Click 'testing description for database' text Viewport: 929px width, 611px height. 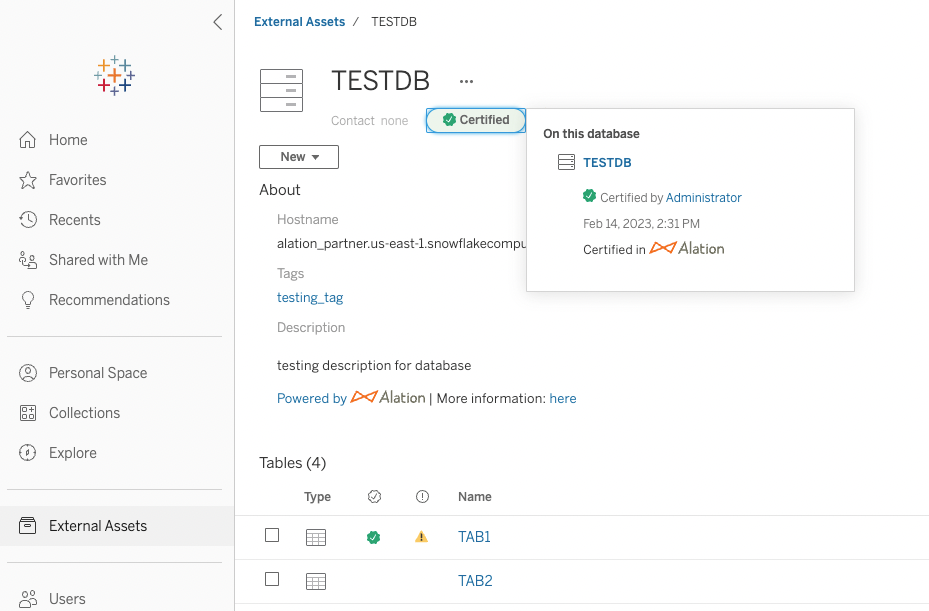374,365
